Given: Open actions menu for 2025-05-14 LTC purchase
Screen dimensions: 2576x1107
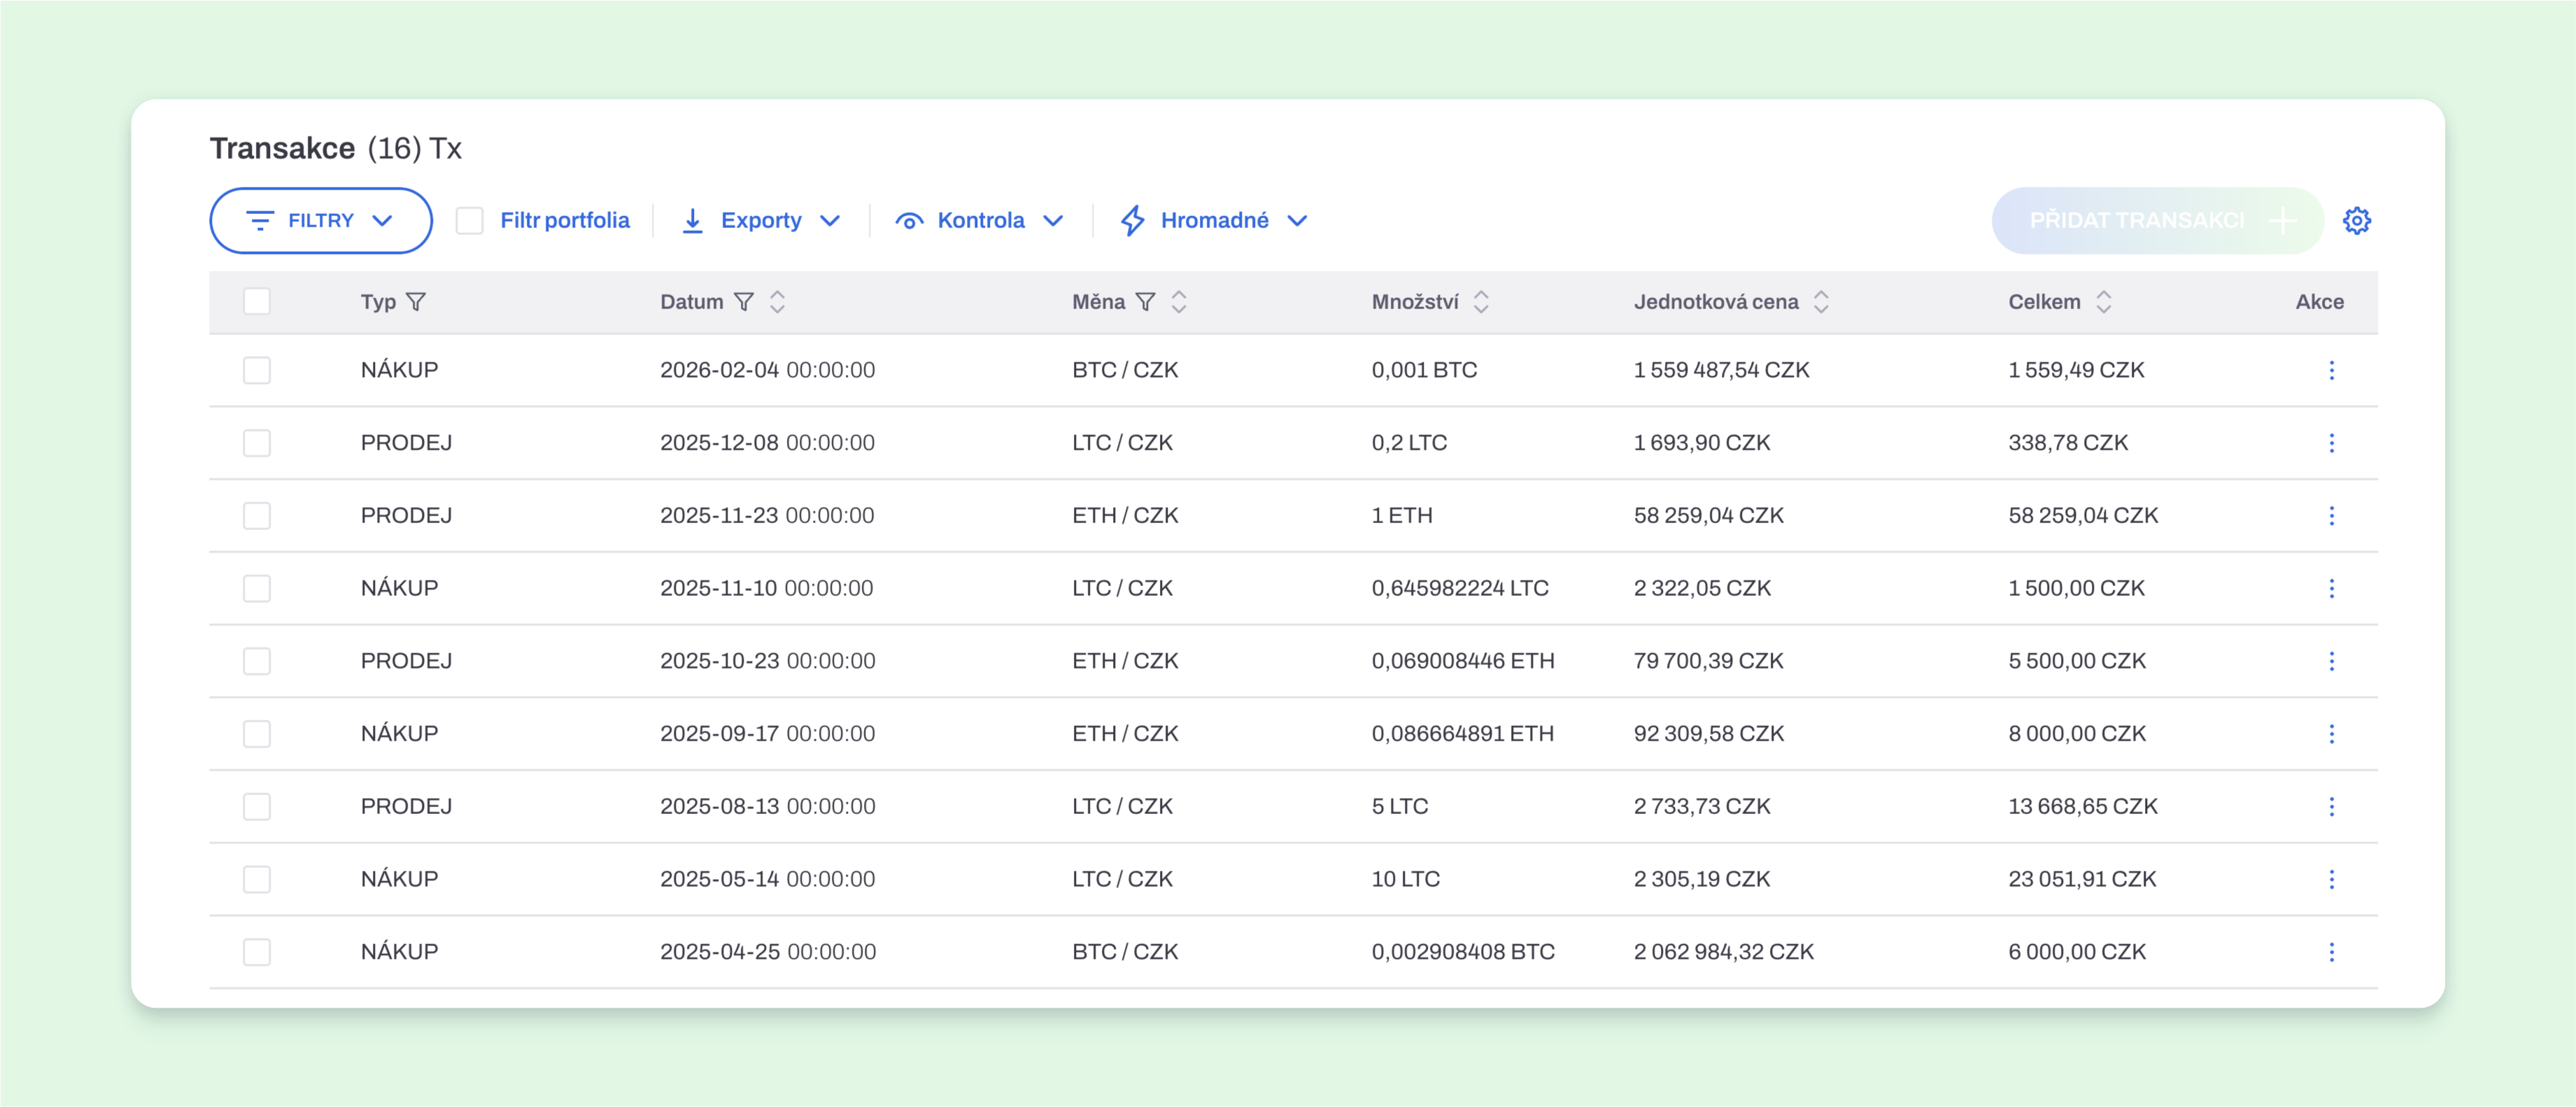Looking at the screenshot, I should [2331, 879].
